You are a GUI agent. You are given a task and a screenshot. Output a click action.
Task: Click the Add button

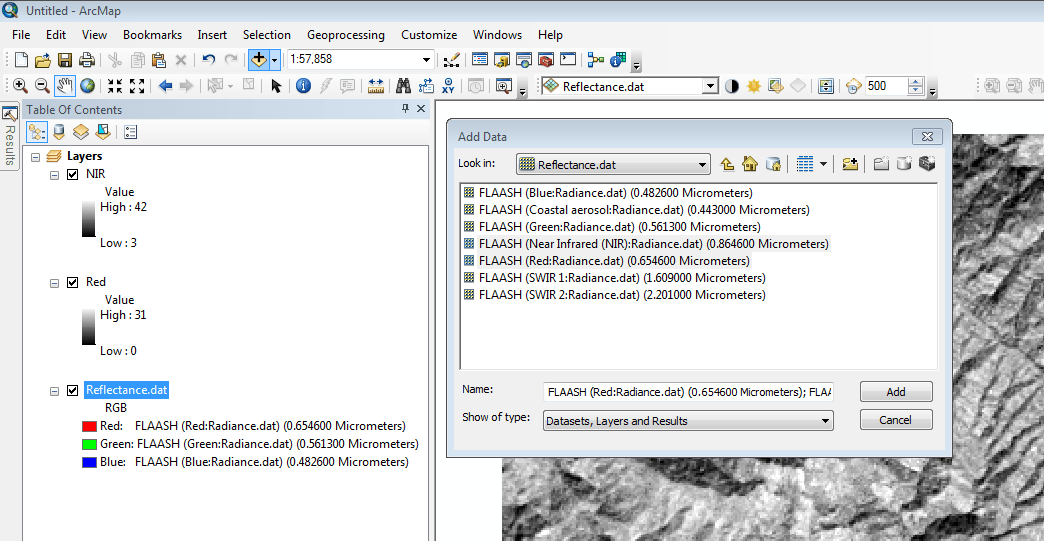pyautogui.click(x=896, y=392)
